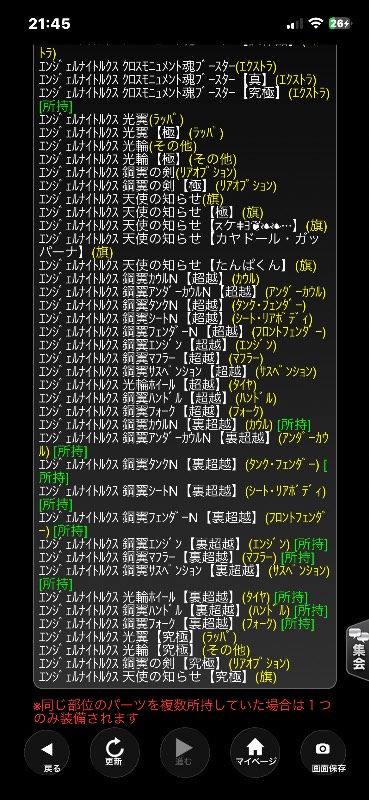This screenshot has height=800, width=369.
Task: Select 鋼翼エンジン【裏超越】 row
Action: pos(183,544)
